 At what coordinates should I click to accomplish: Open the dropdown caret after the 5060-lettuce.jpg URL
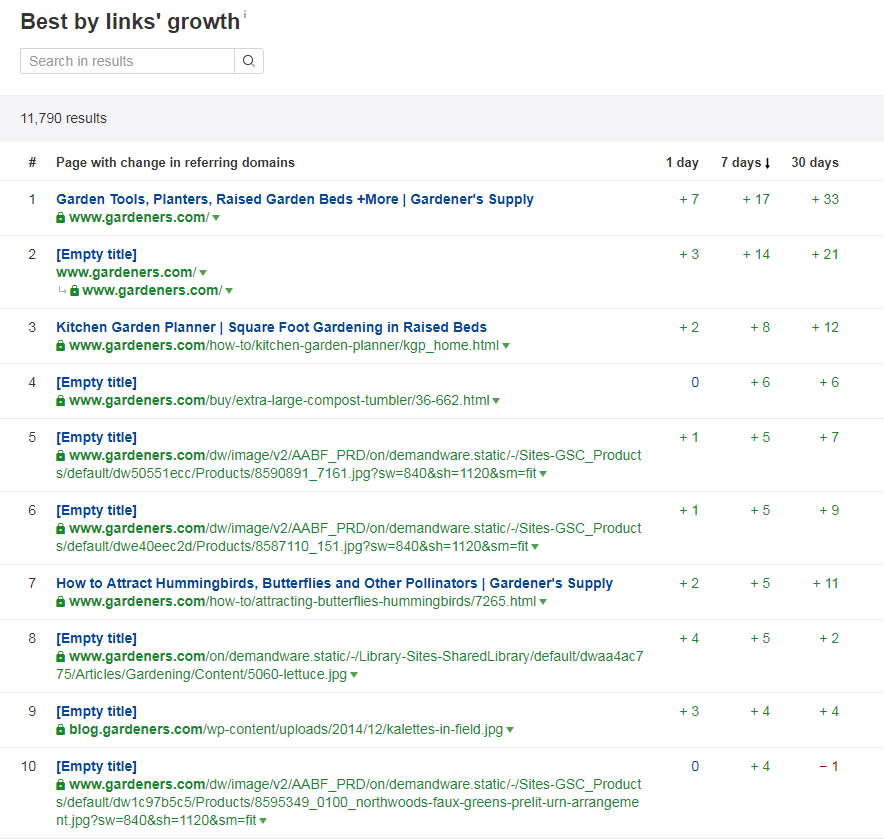(x=354, y=675)
